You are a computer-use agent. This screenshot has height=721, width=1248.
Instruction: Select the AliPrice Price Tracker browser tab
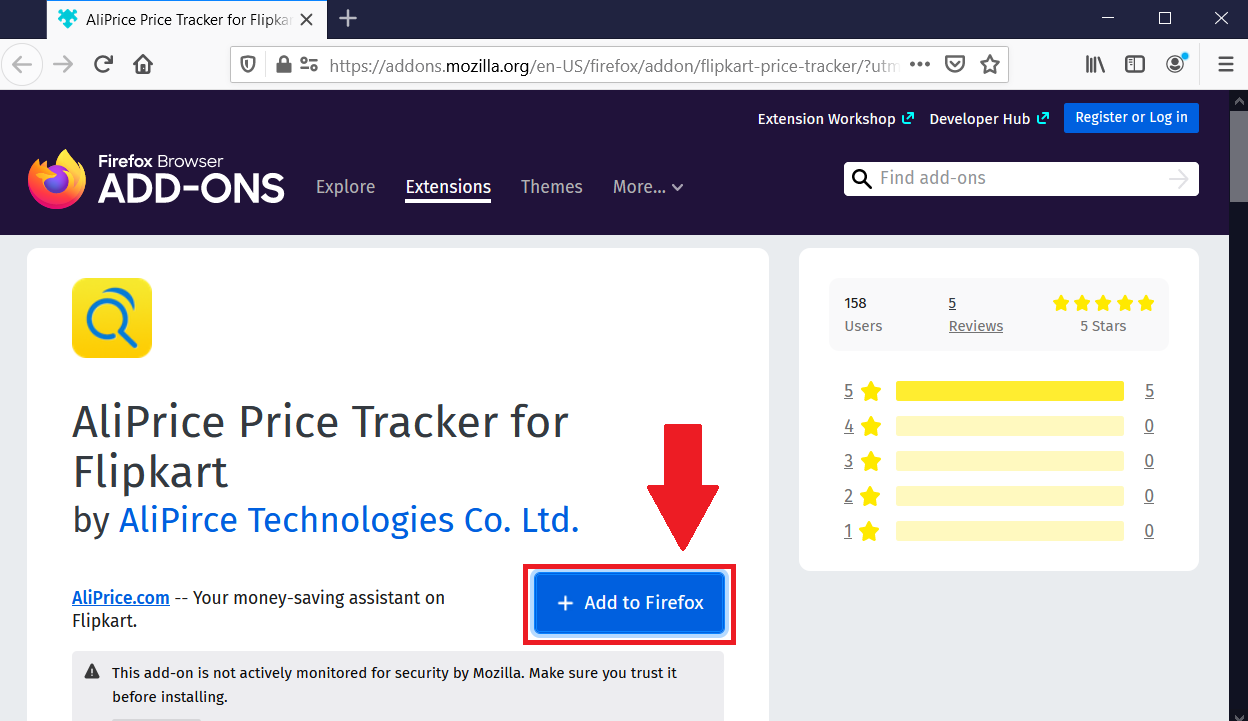186,19
